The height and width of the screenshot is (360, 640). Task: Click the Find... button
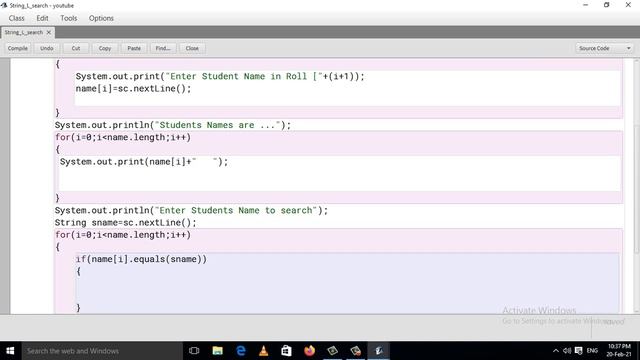point(163,48)
